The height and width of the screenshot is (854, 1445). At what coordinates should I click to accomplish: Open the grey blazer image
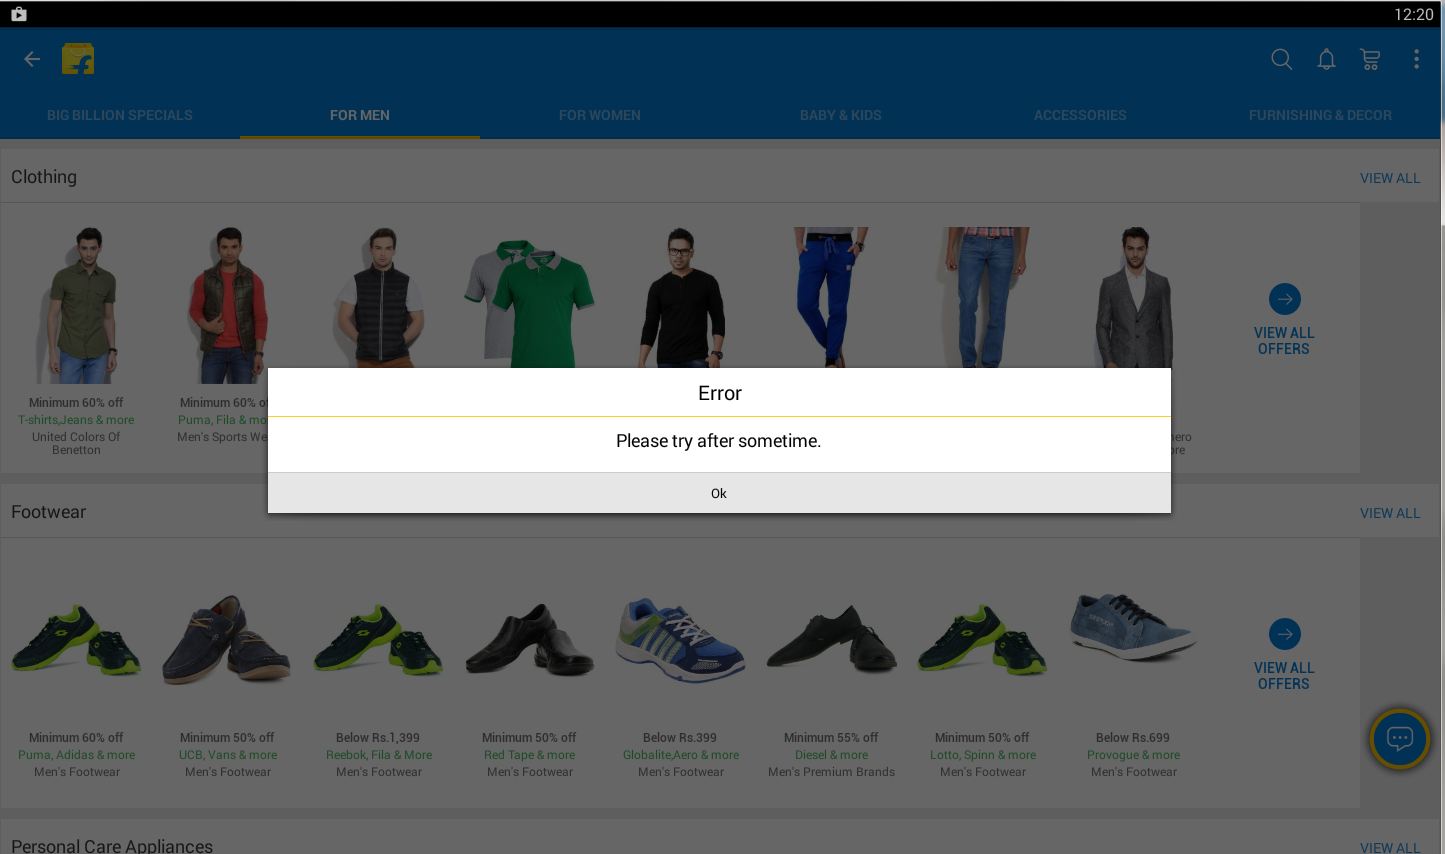pyautogui.click(x=1135, y=297)
